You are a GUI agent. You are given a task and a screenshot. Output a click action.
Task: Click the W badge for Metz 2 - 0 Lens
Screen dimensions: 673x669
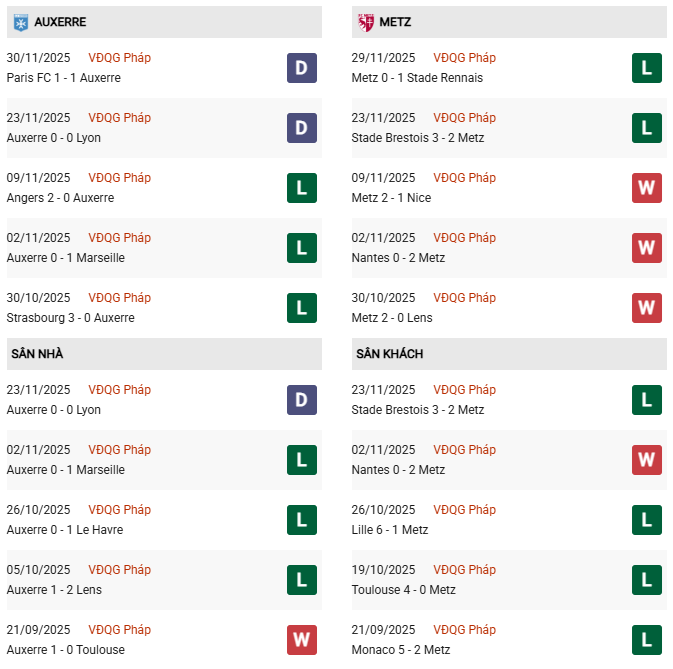646,308
